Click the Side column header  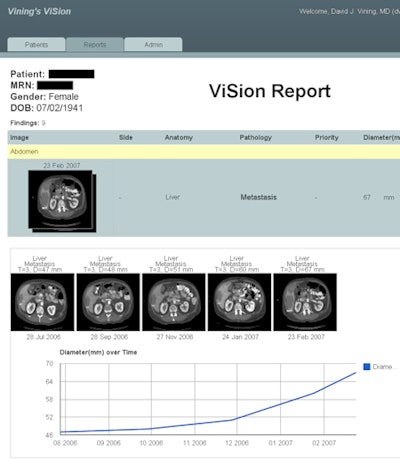tap(126, 137)
